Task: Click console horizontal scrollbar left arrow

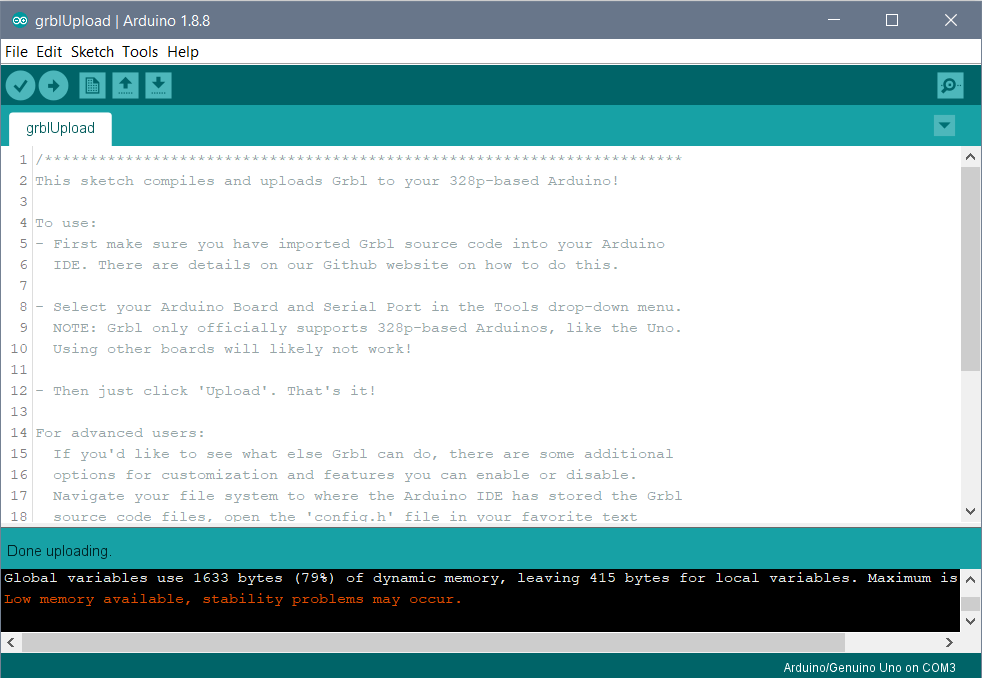Action: [11, 642]
